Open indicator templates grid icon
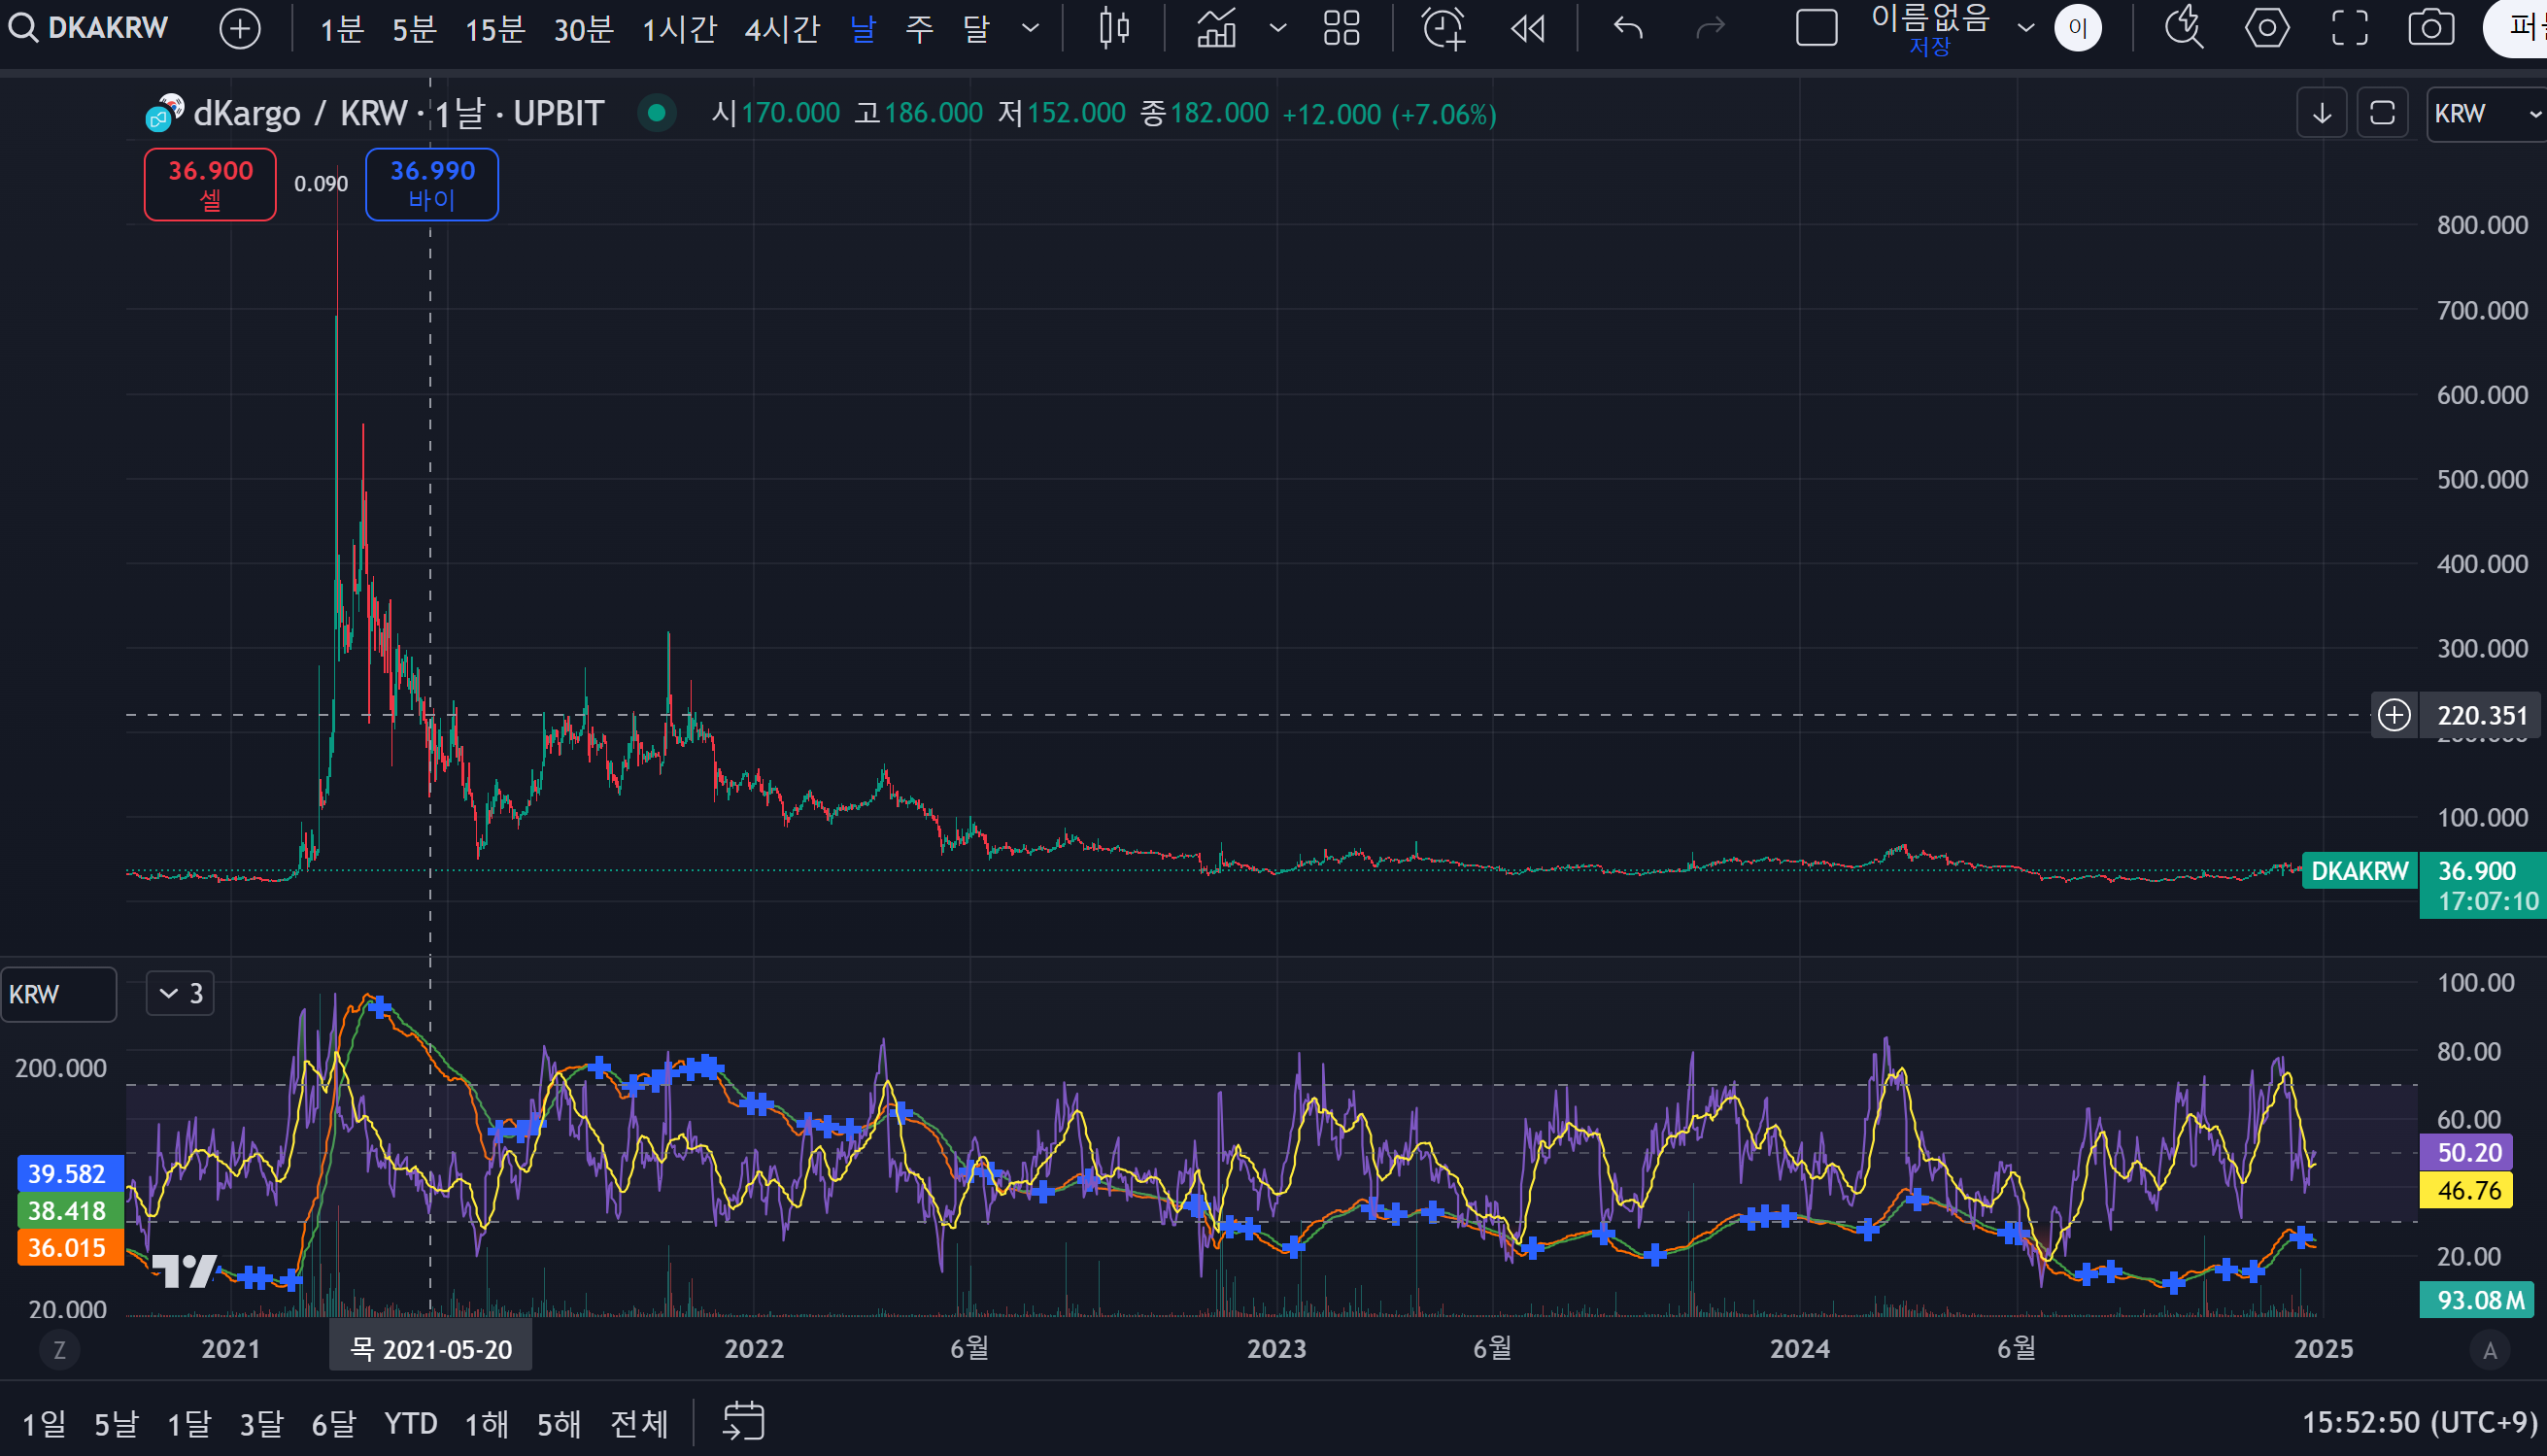The height and width of the screenshot is (1456, 2547). 1341,28
